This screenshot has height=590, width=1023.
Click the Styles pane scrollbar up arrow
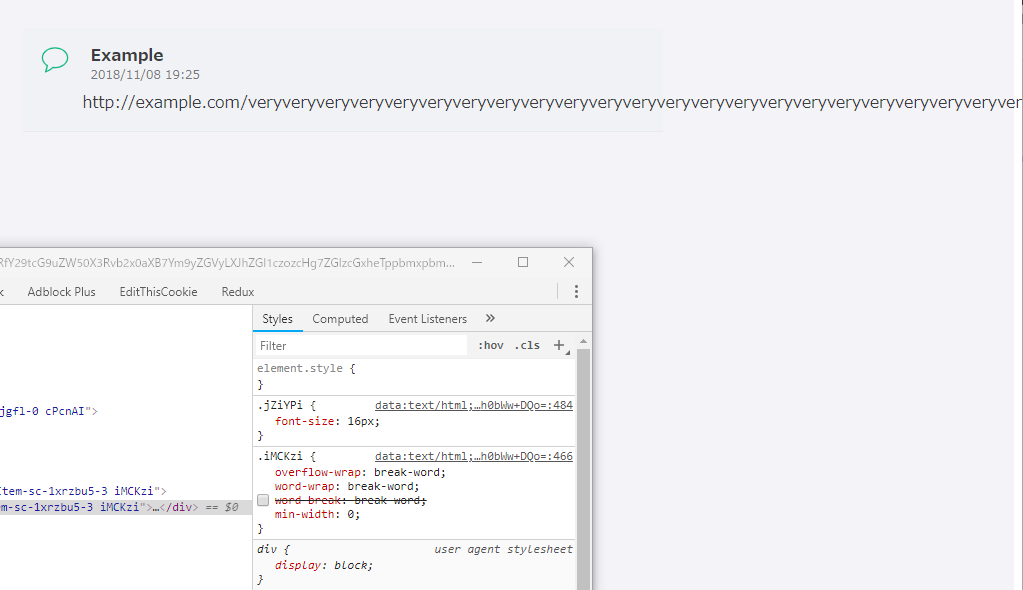583,341
